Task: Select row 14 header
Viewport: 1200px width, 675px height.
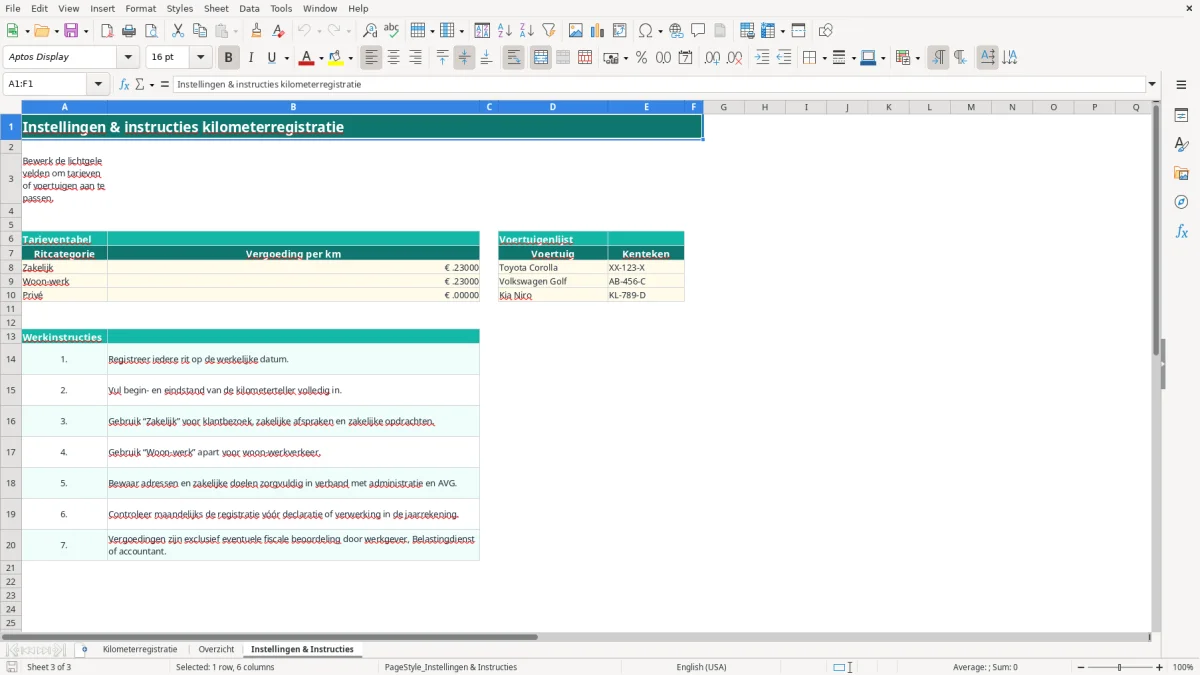Action: click(11, 359)
